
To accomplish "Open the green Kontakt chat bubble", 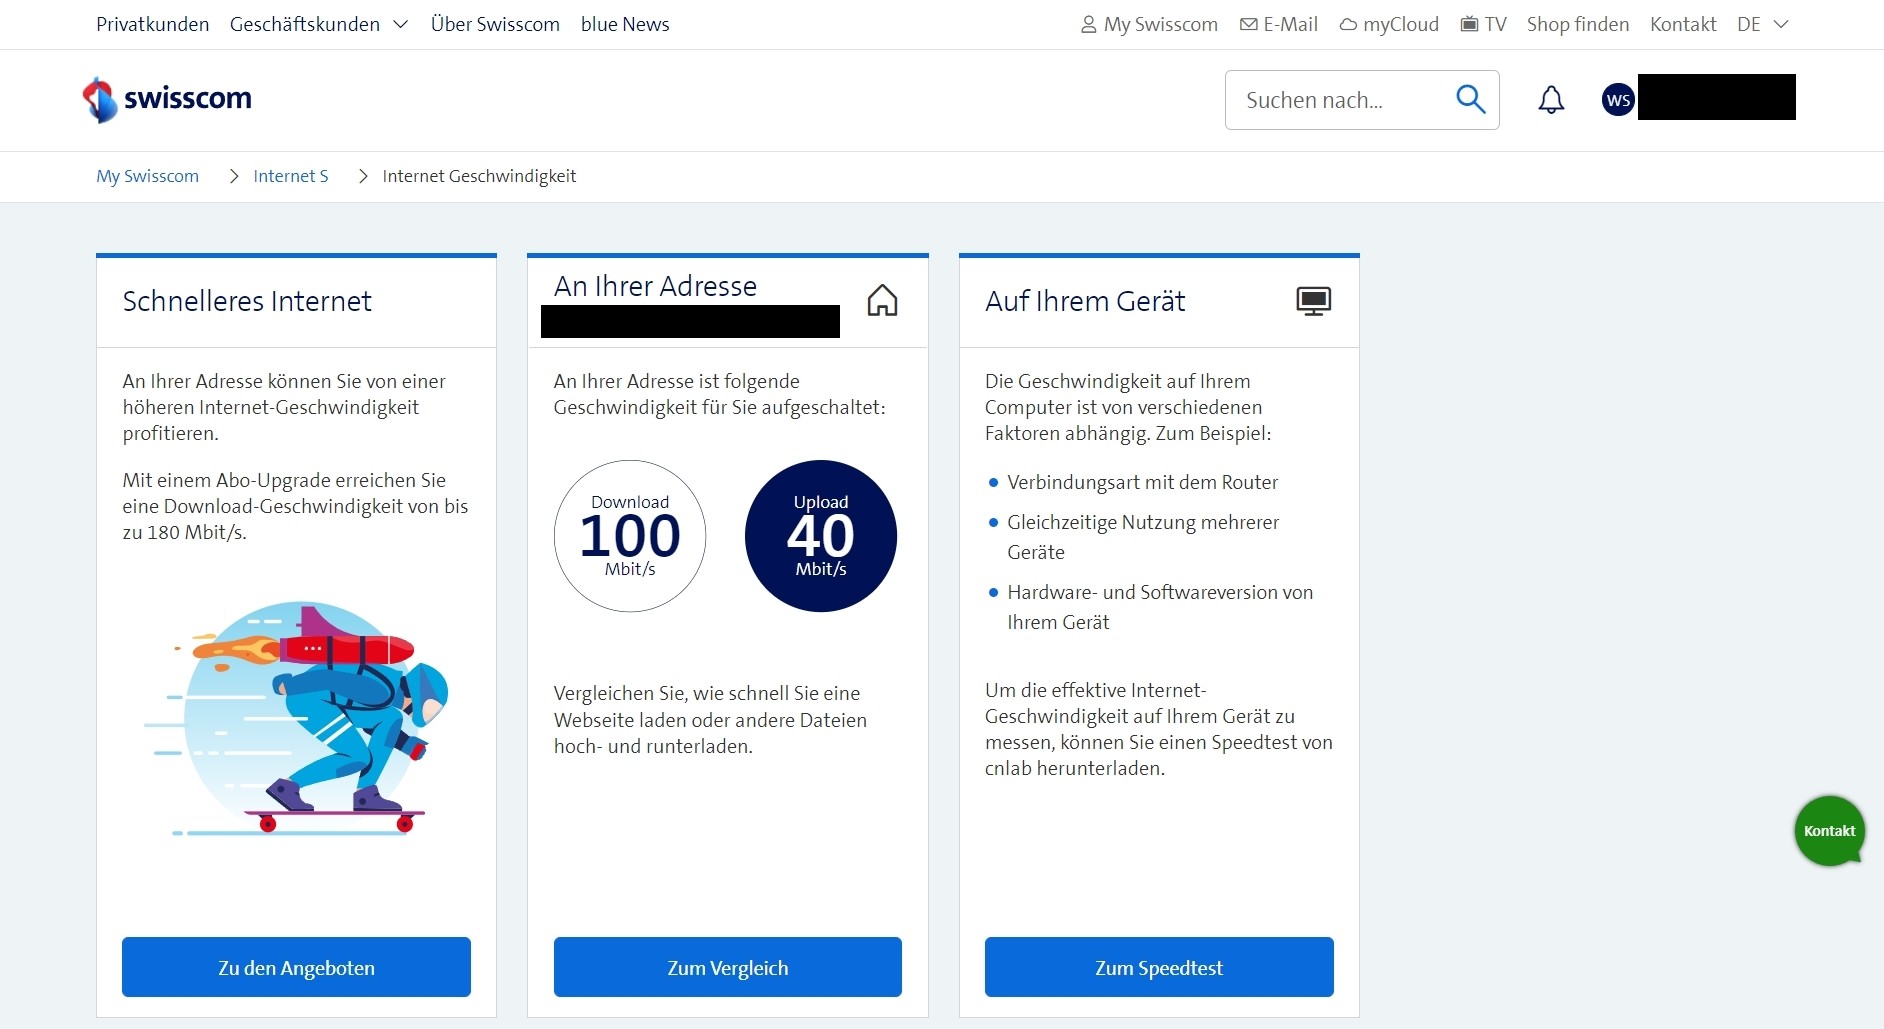I will (1829, 831).
